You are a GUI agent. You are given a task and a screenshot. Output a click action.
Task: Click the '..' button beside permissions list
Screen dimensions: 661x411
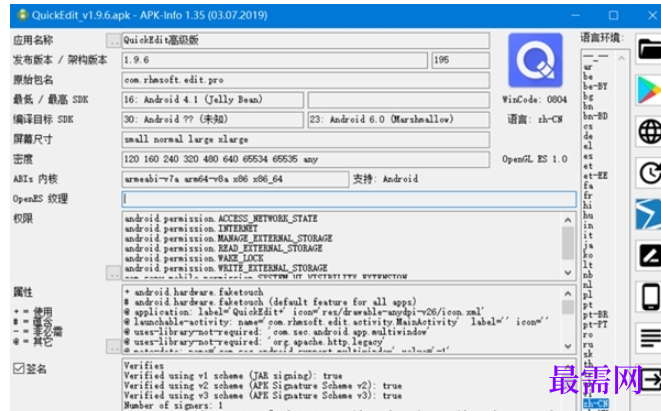[x=113, y=273]
